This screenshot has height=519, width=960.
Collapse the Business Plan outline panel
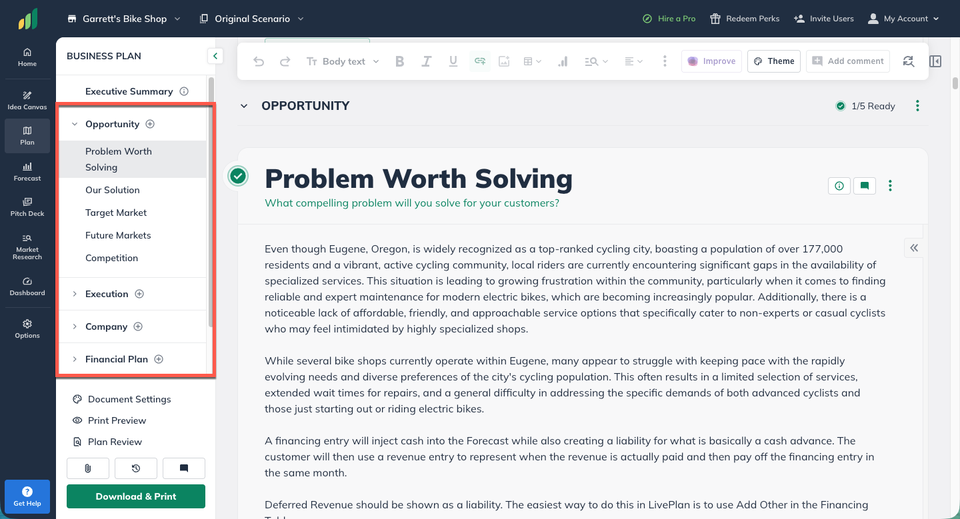[215, 56]
